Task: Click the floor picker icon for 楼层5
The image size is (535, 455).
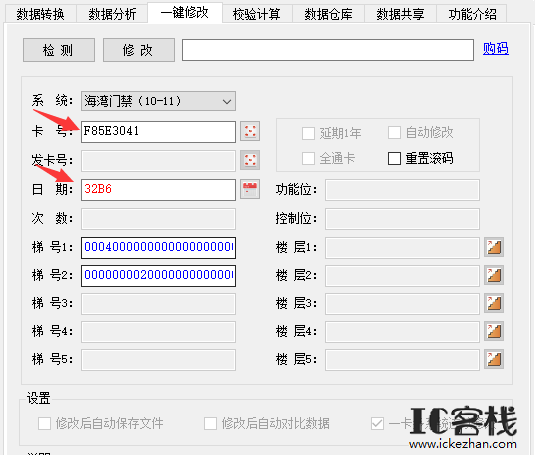Action: (x=494, y=359)
